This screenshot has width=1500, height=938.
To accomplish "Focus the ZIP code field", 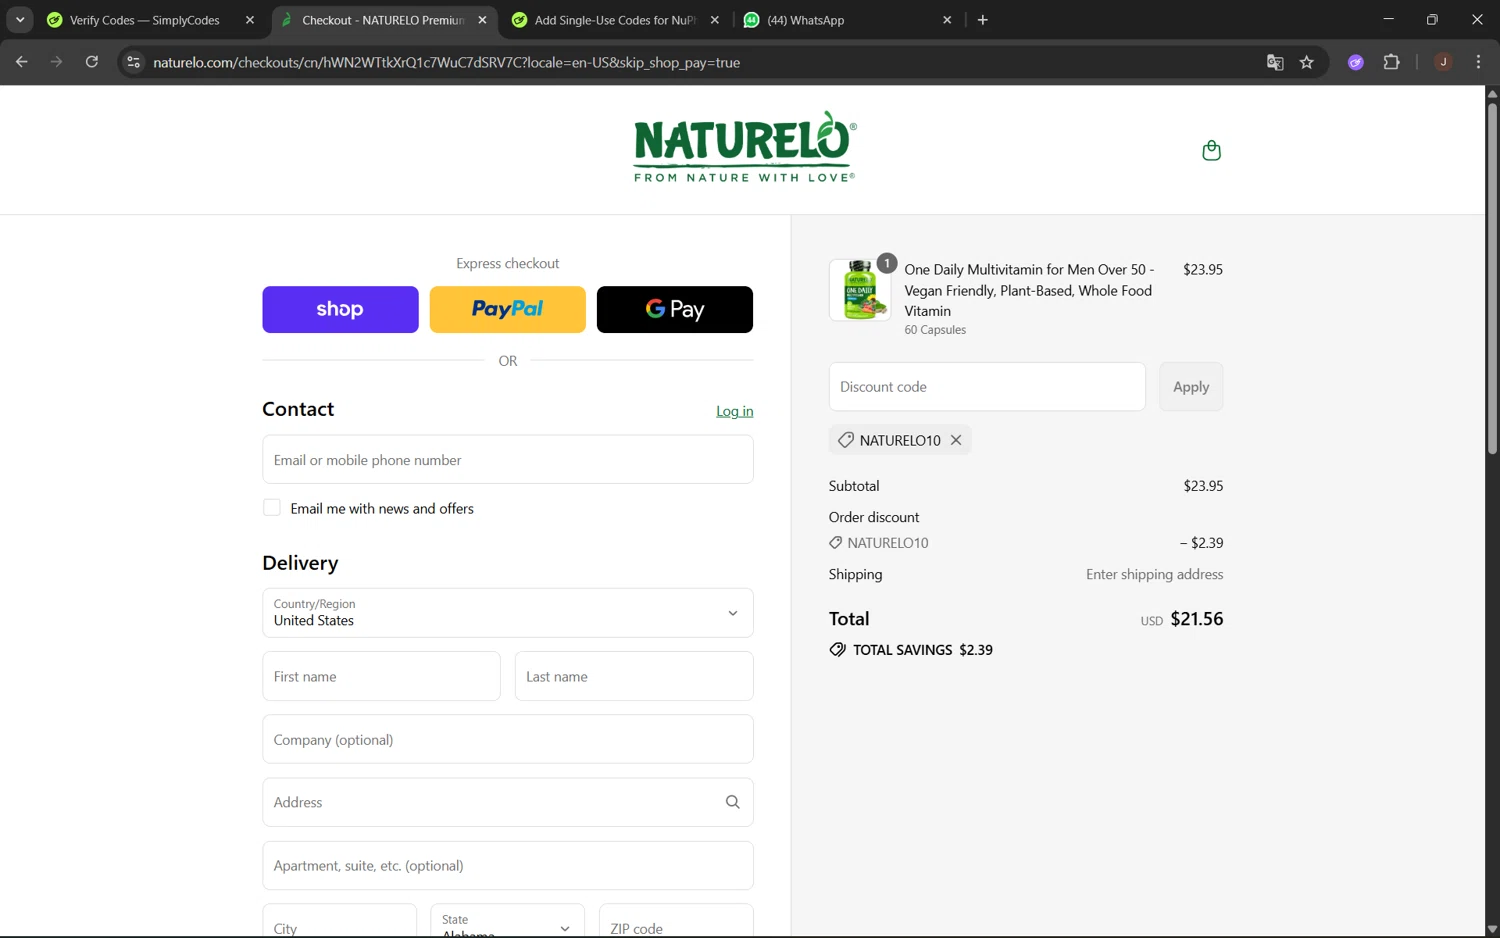I will [x=676, y=921].
